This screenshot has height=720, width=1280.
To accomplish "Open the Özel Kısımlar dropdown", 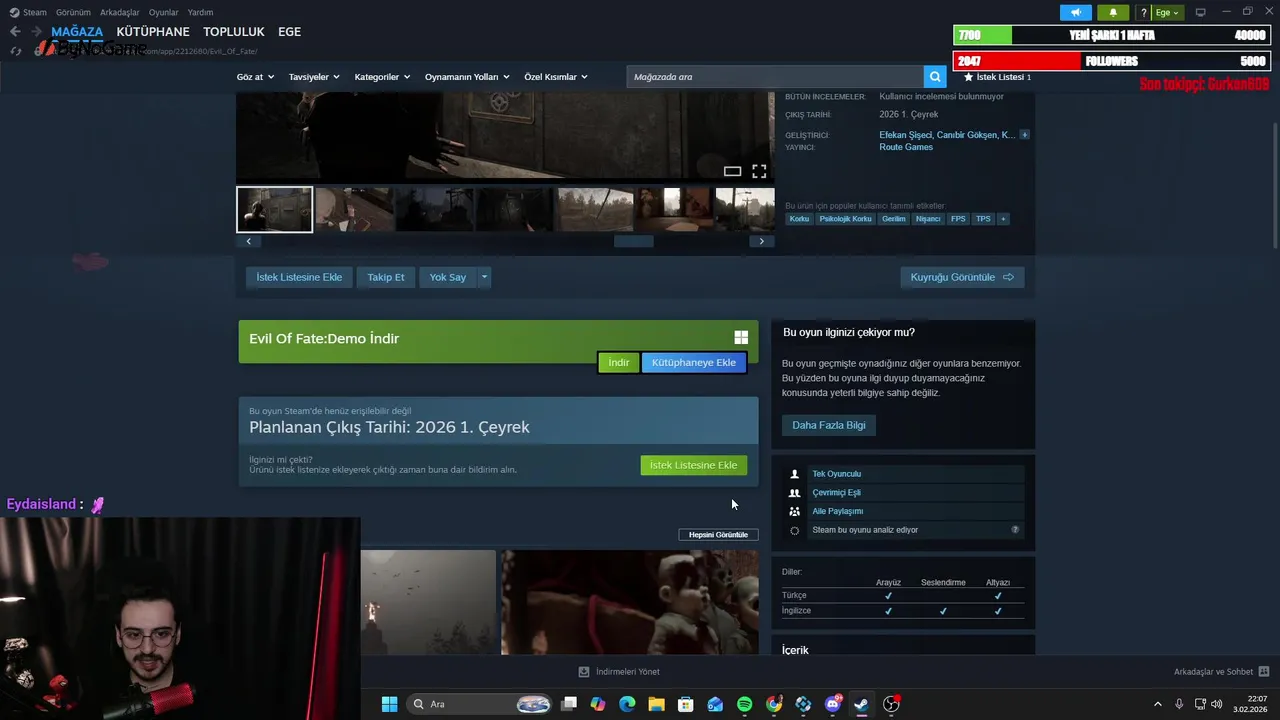I will click(556, 77).
